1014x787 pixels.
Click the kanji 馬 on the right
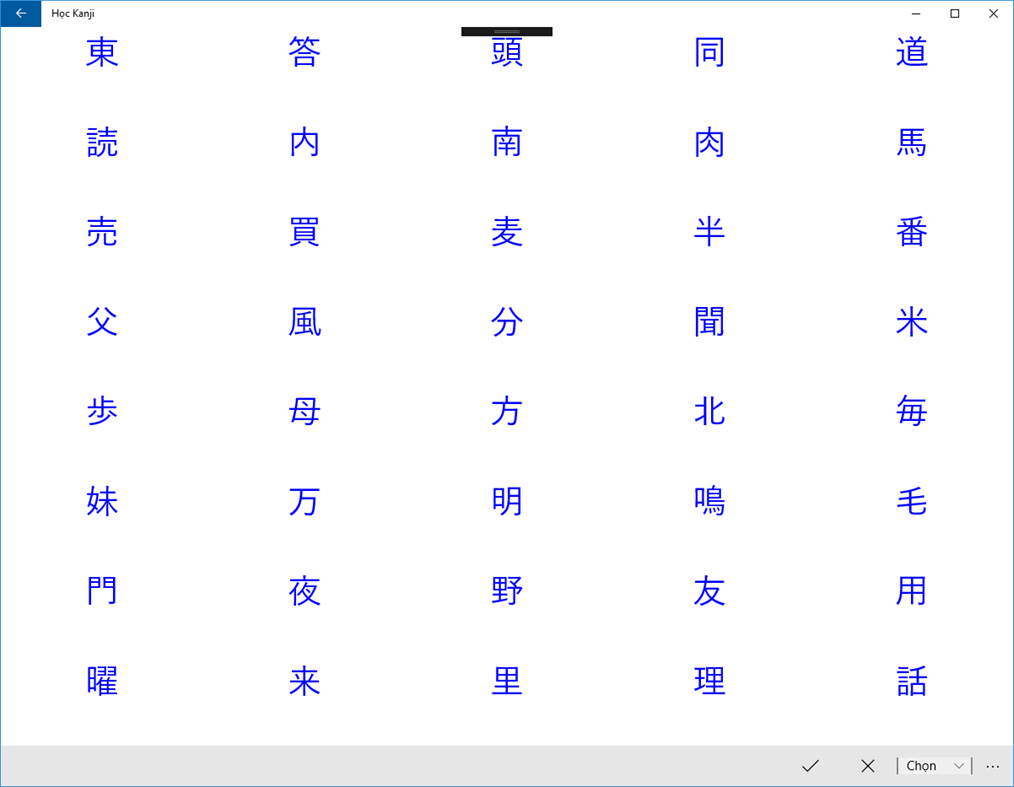(911, 143)
